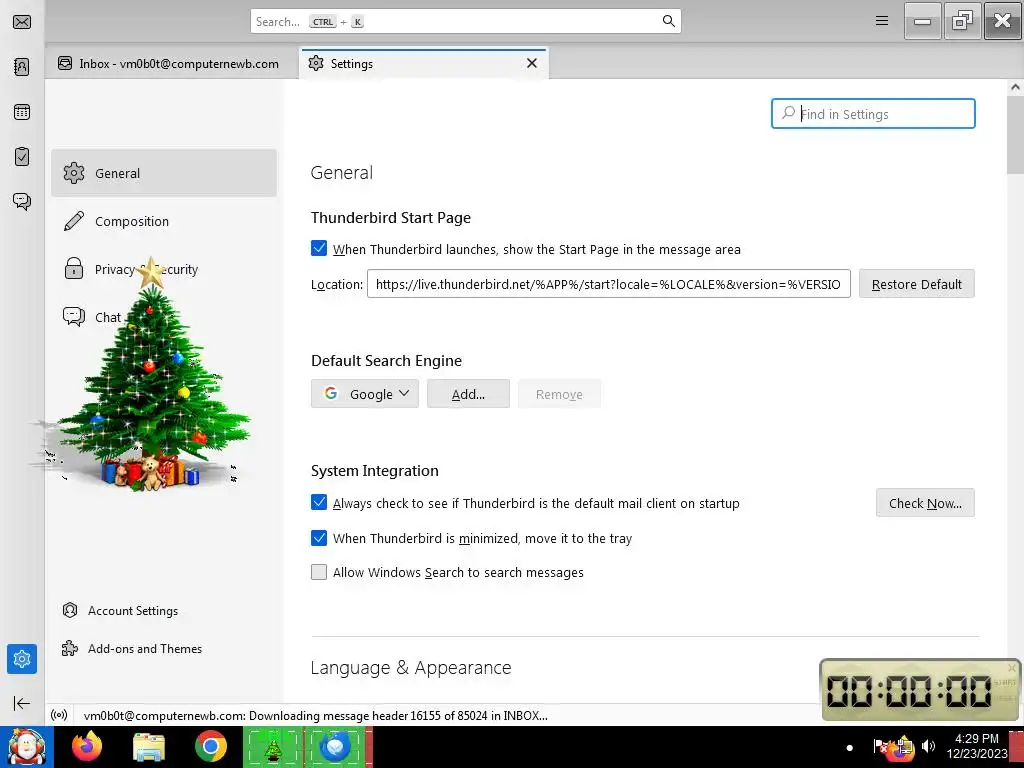Open the Thunderbird hamburger app menu
The height and width of the screenshot is (768, 1024).
(x=882, y=21)
